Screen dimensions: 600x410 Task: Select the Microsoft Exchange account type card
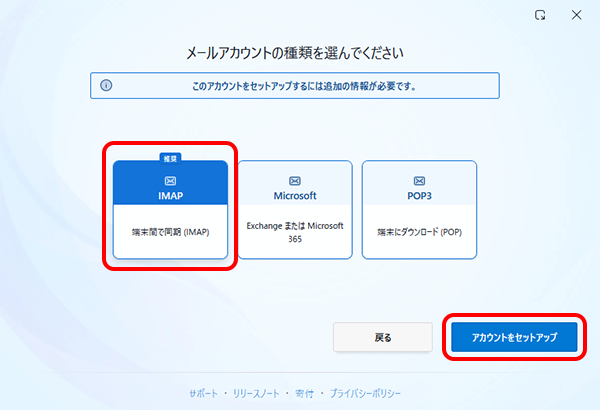coord(295,210)
